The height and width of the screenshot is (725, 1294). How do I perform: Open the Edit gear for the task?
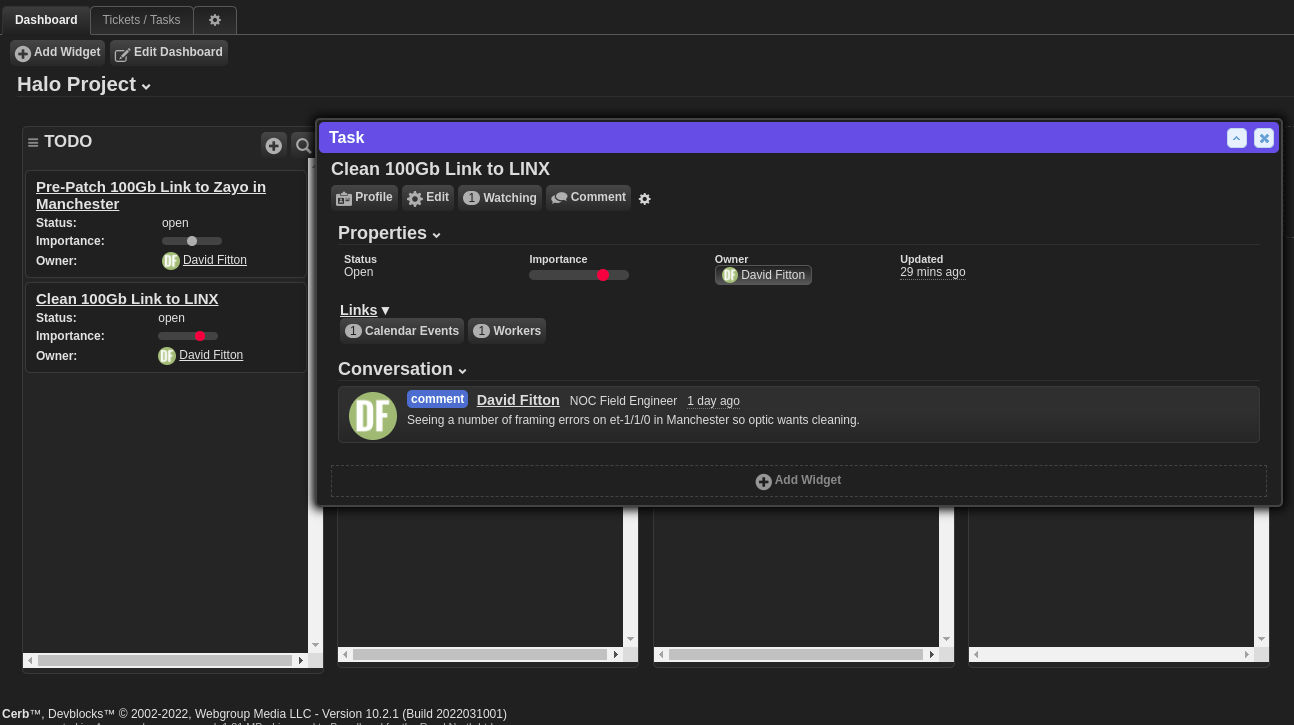(427, 197)
